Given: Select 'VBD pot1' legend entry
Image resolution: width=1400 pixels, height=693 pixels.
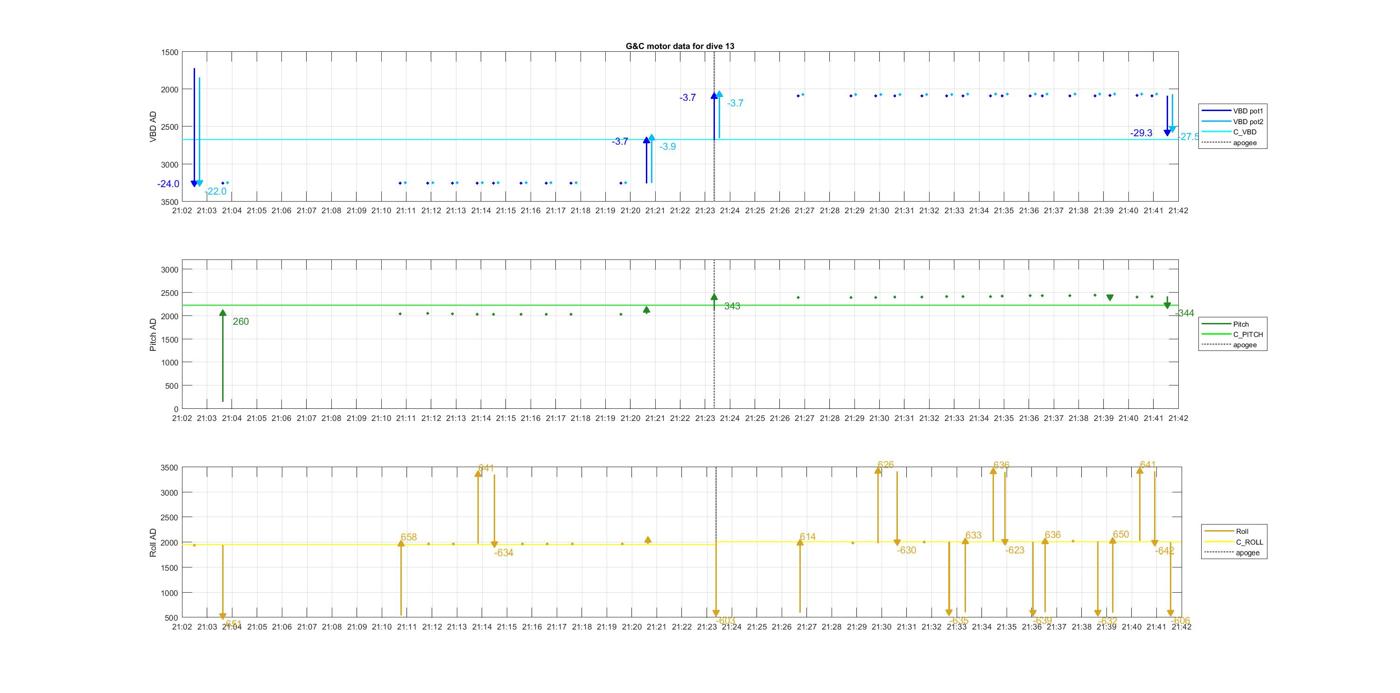Looking at the screenshot, I should pyautogui.click(x=1233, y=111).
